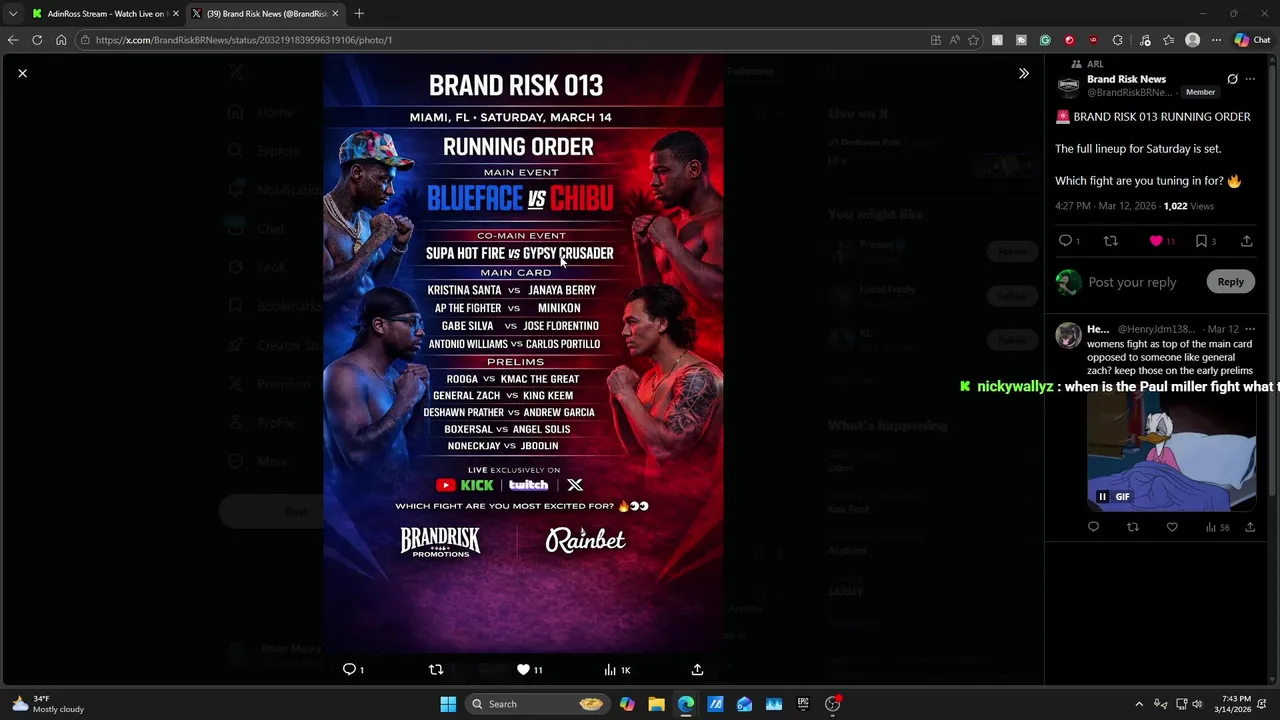Go to browser home page

61,40
